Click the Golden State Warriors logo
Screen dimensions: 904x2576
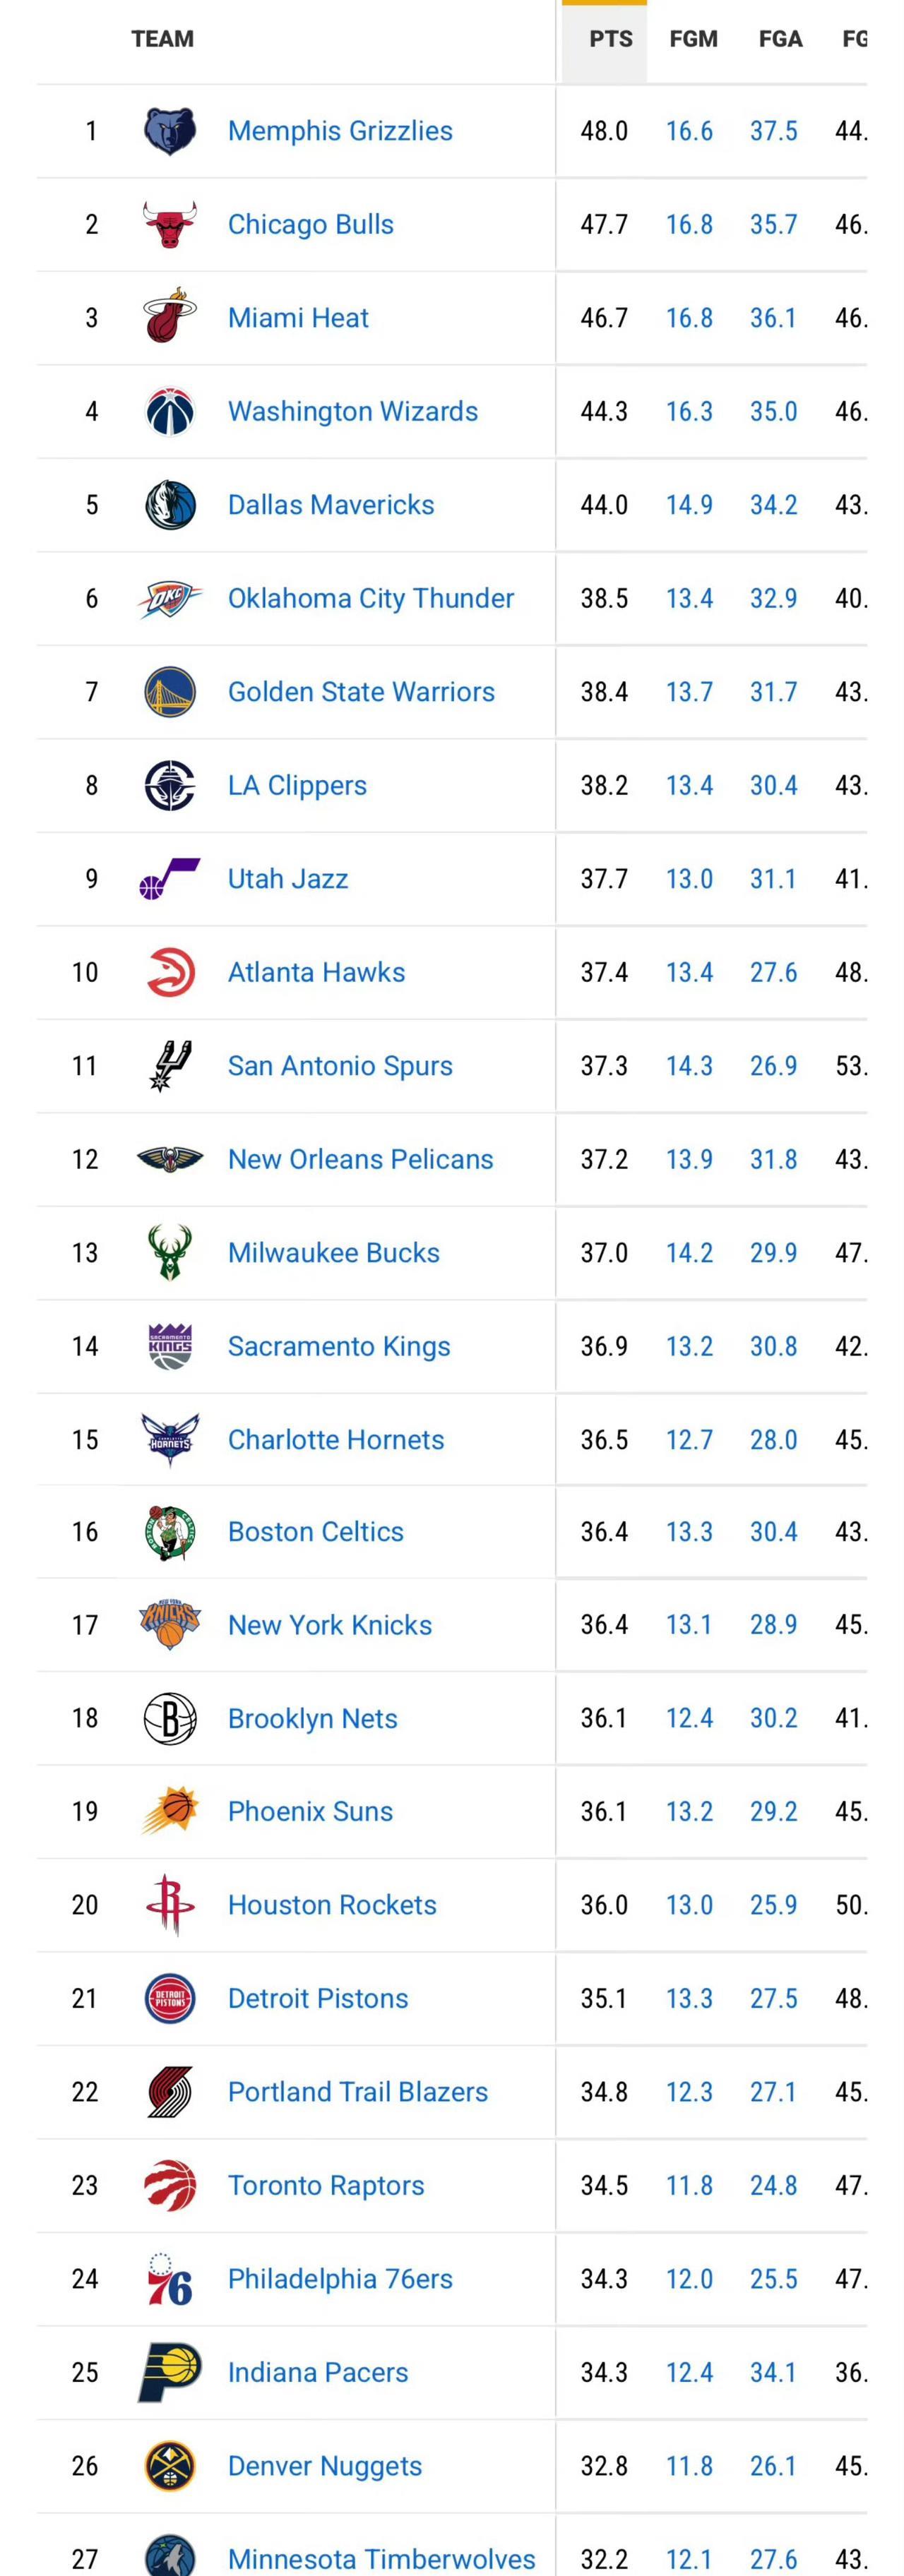170,692
